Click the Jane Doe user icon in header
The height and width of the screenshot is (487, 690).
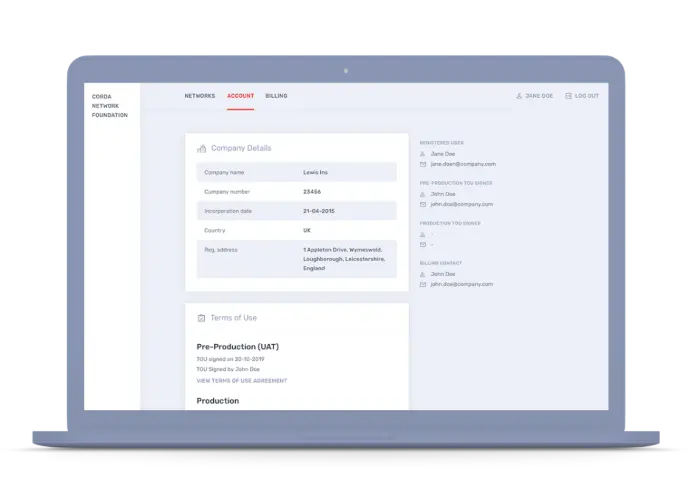(519, 96)
